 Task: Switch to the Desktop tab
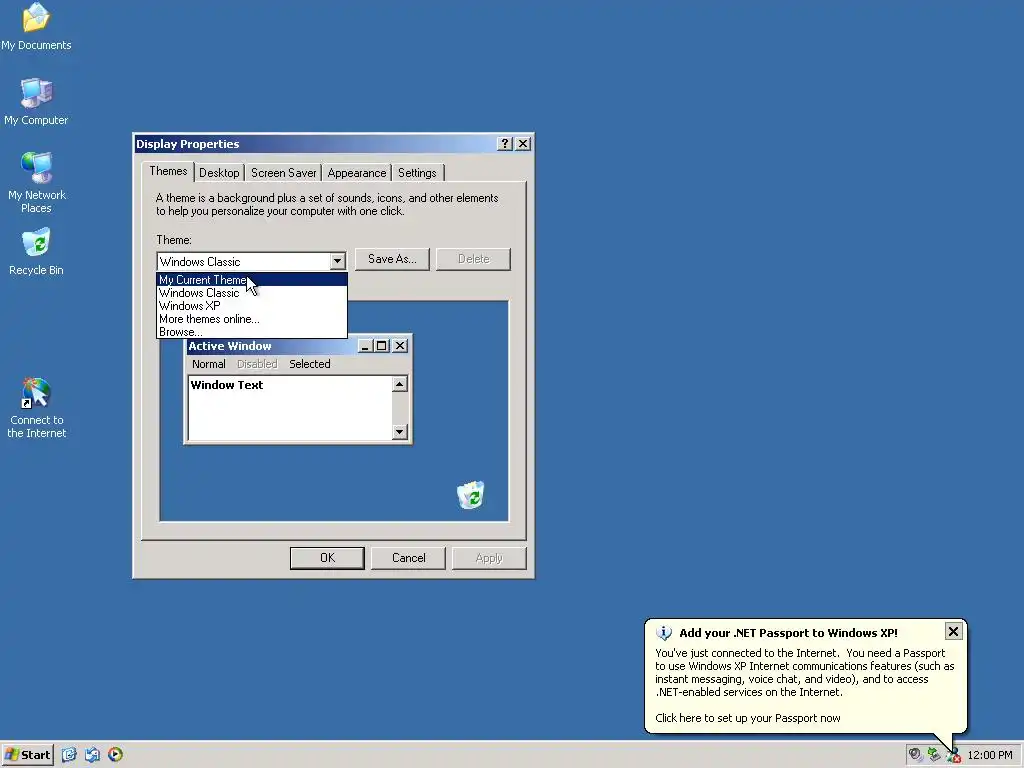click(219, 173)
